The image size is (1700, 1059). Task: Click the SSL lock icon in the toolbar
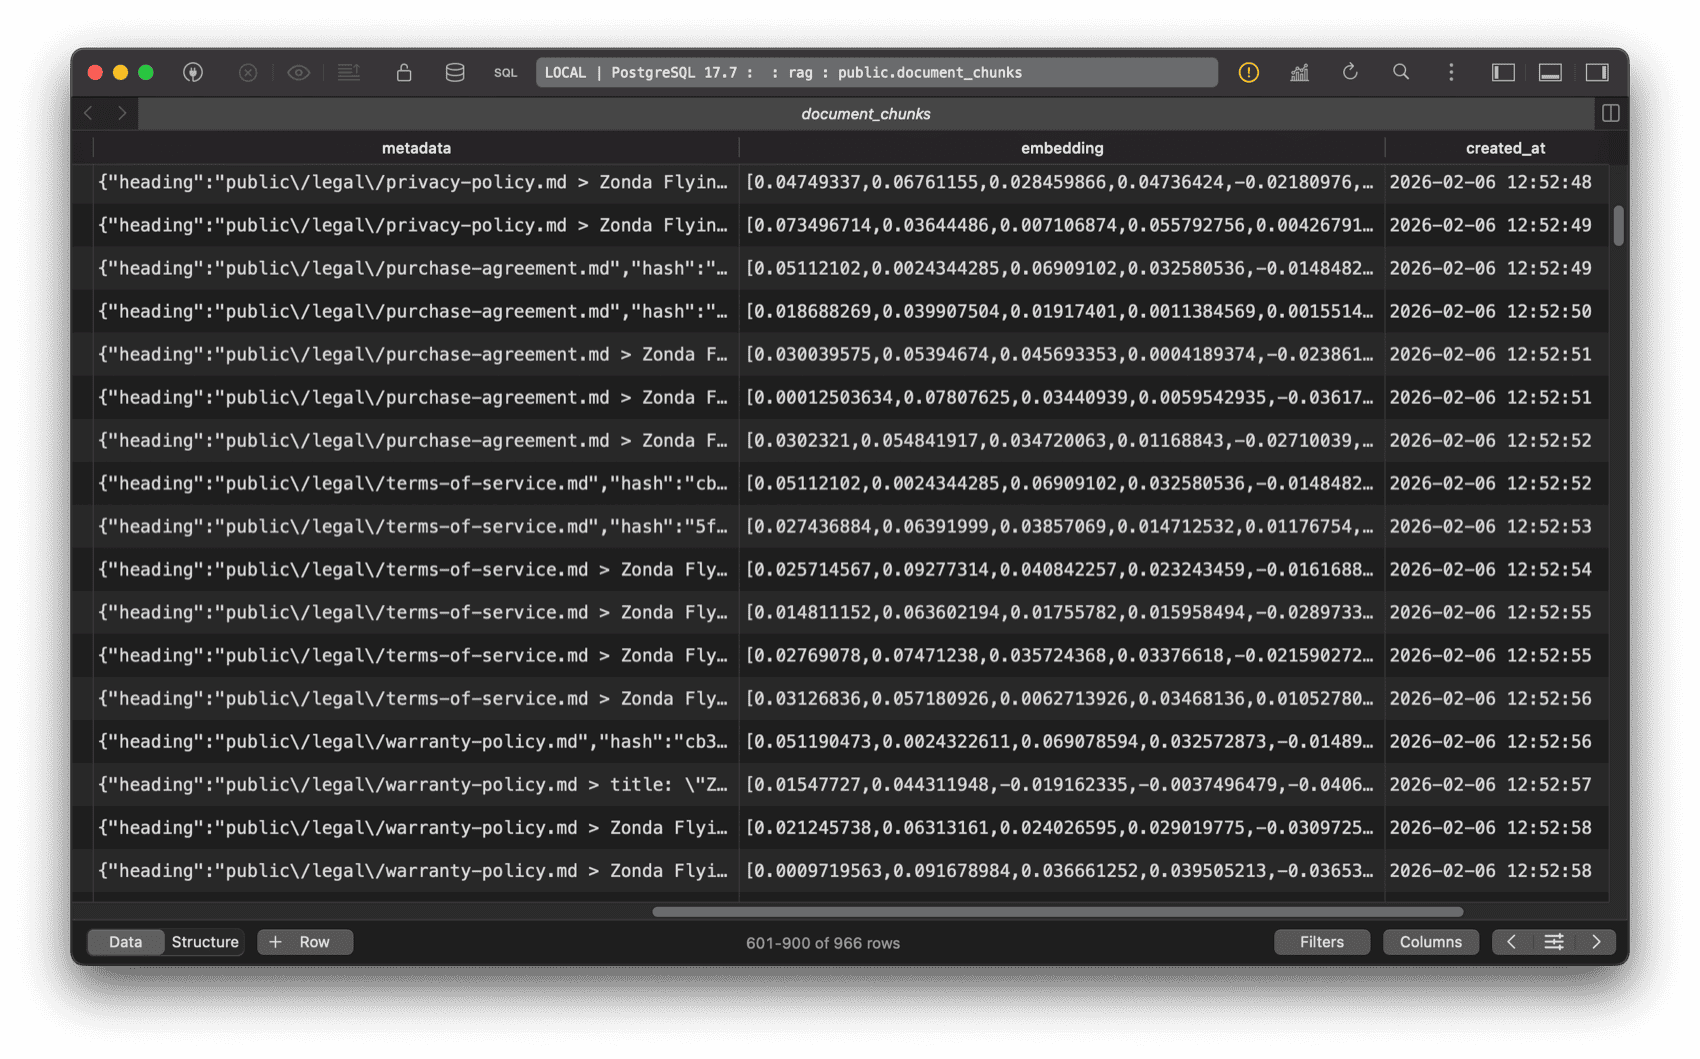(404, 72)
